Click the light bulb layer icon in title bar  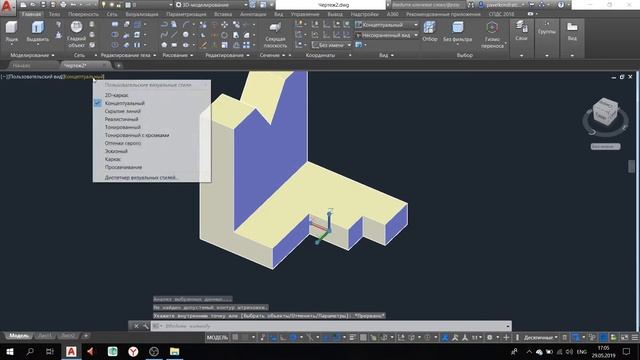(104, 5)
